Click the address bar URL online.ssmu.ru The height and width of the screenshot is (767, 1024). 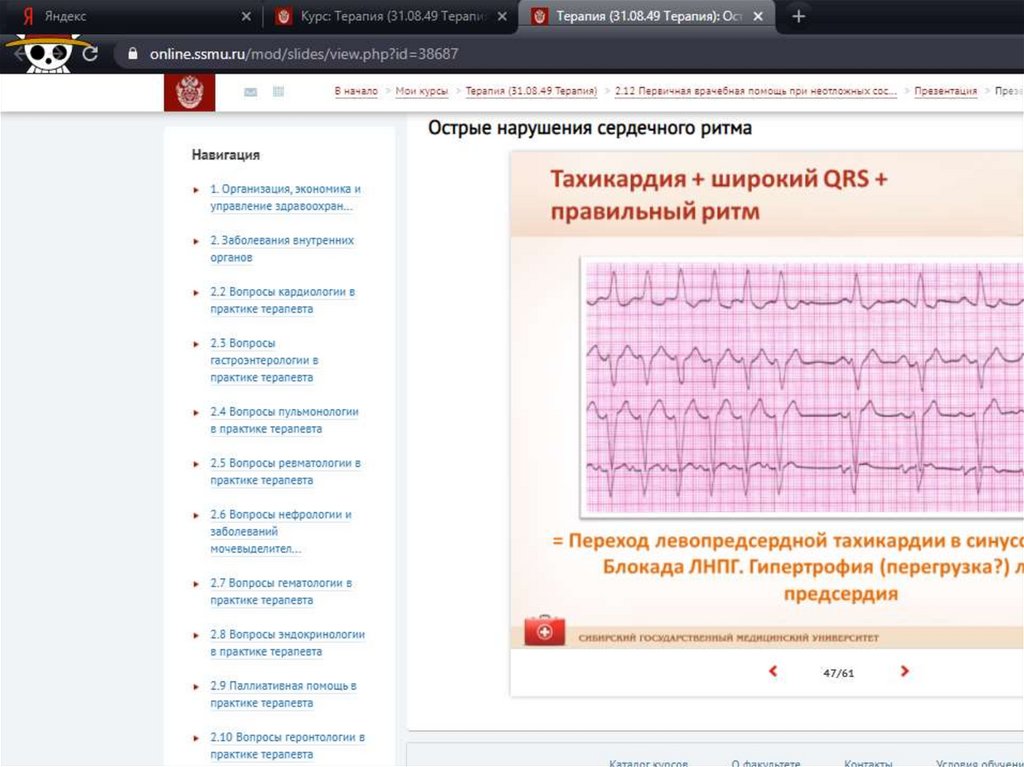304,54
